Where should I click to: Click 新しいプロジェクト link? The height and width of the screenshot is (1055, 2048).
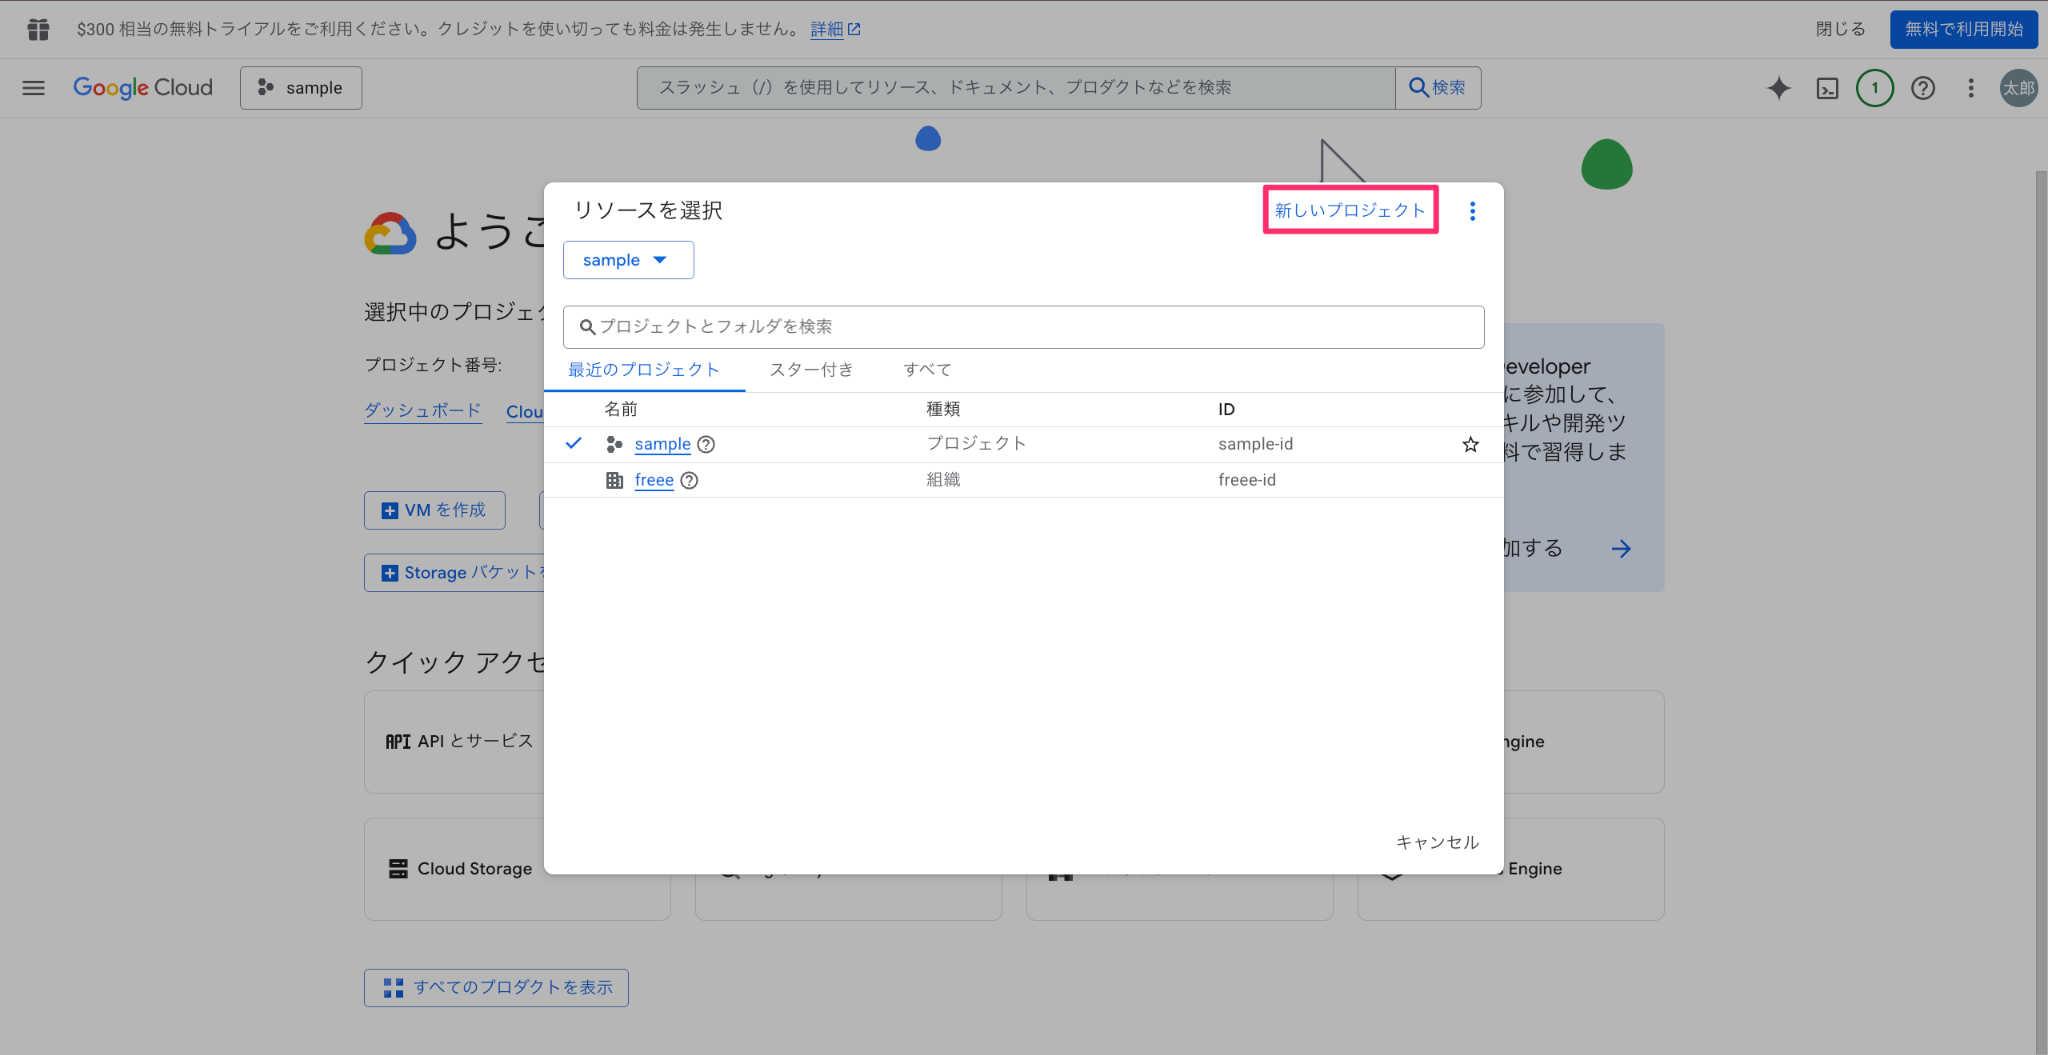[1350, 210]
